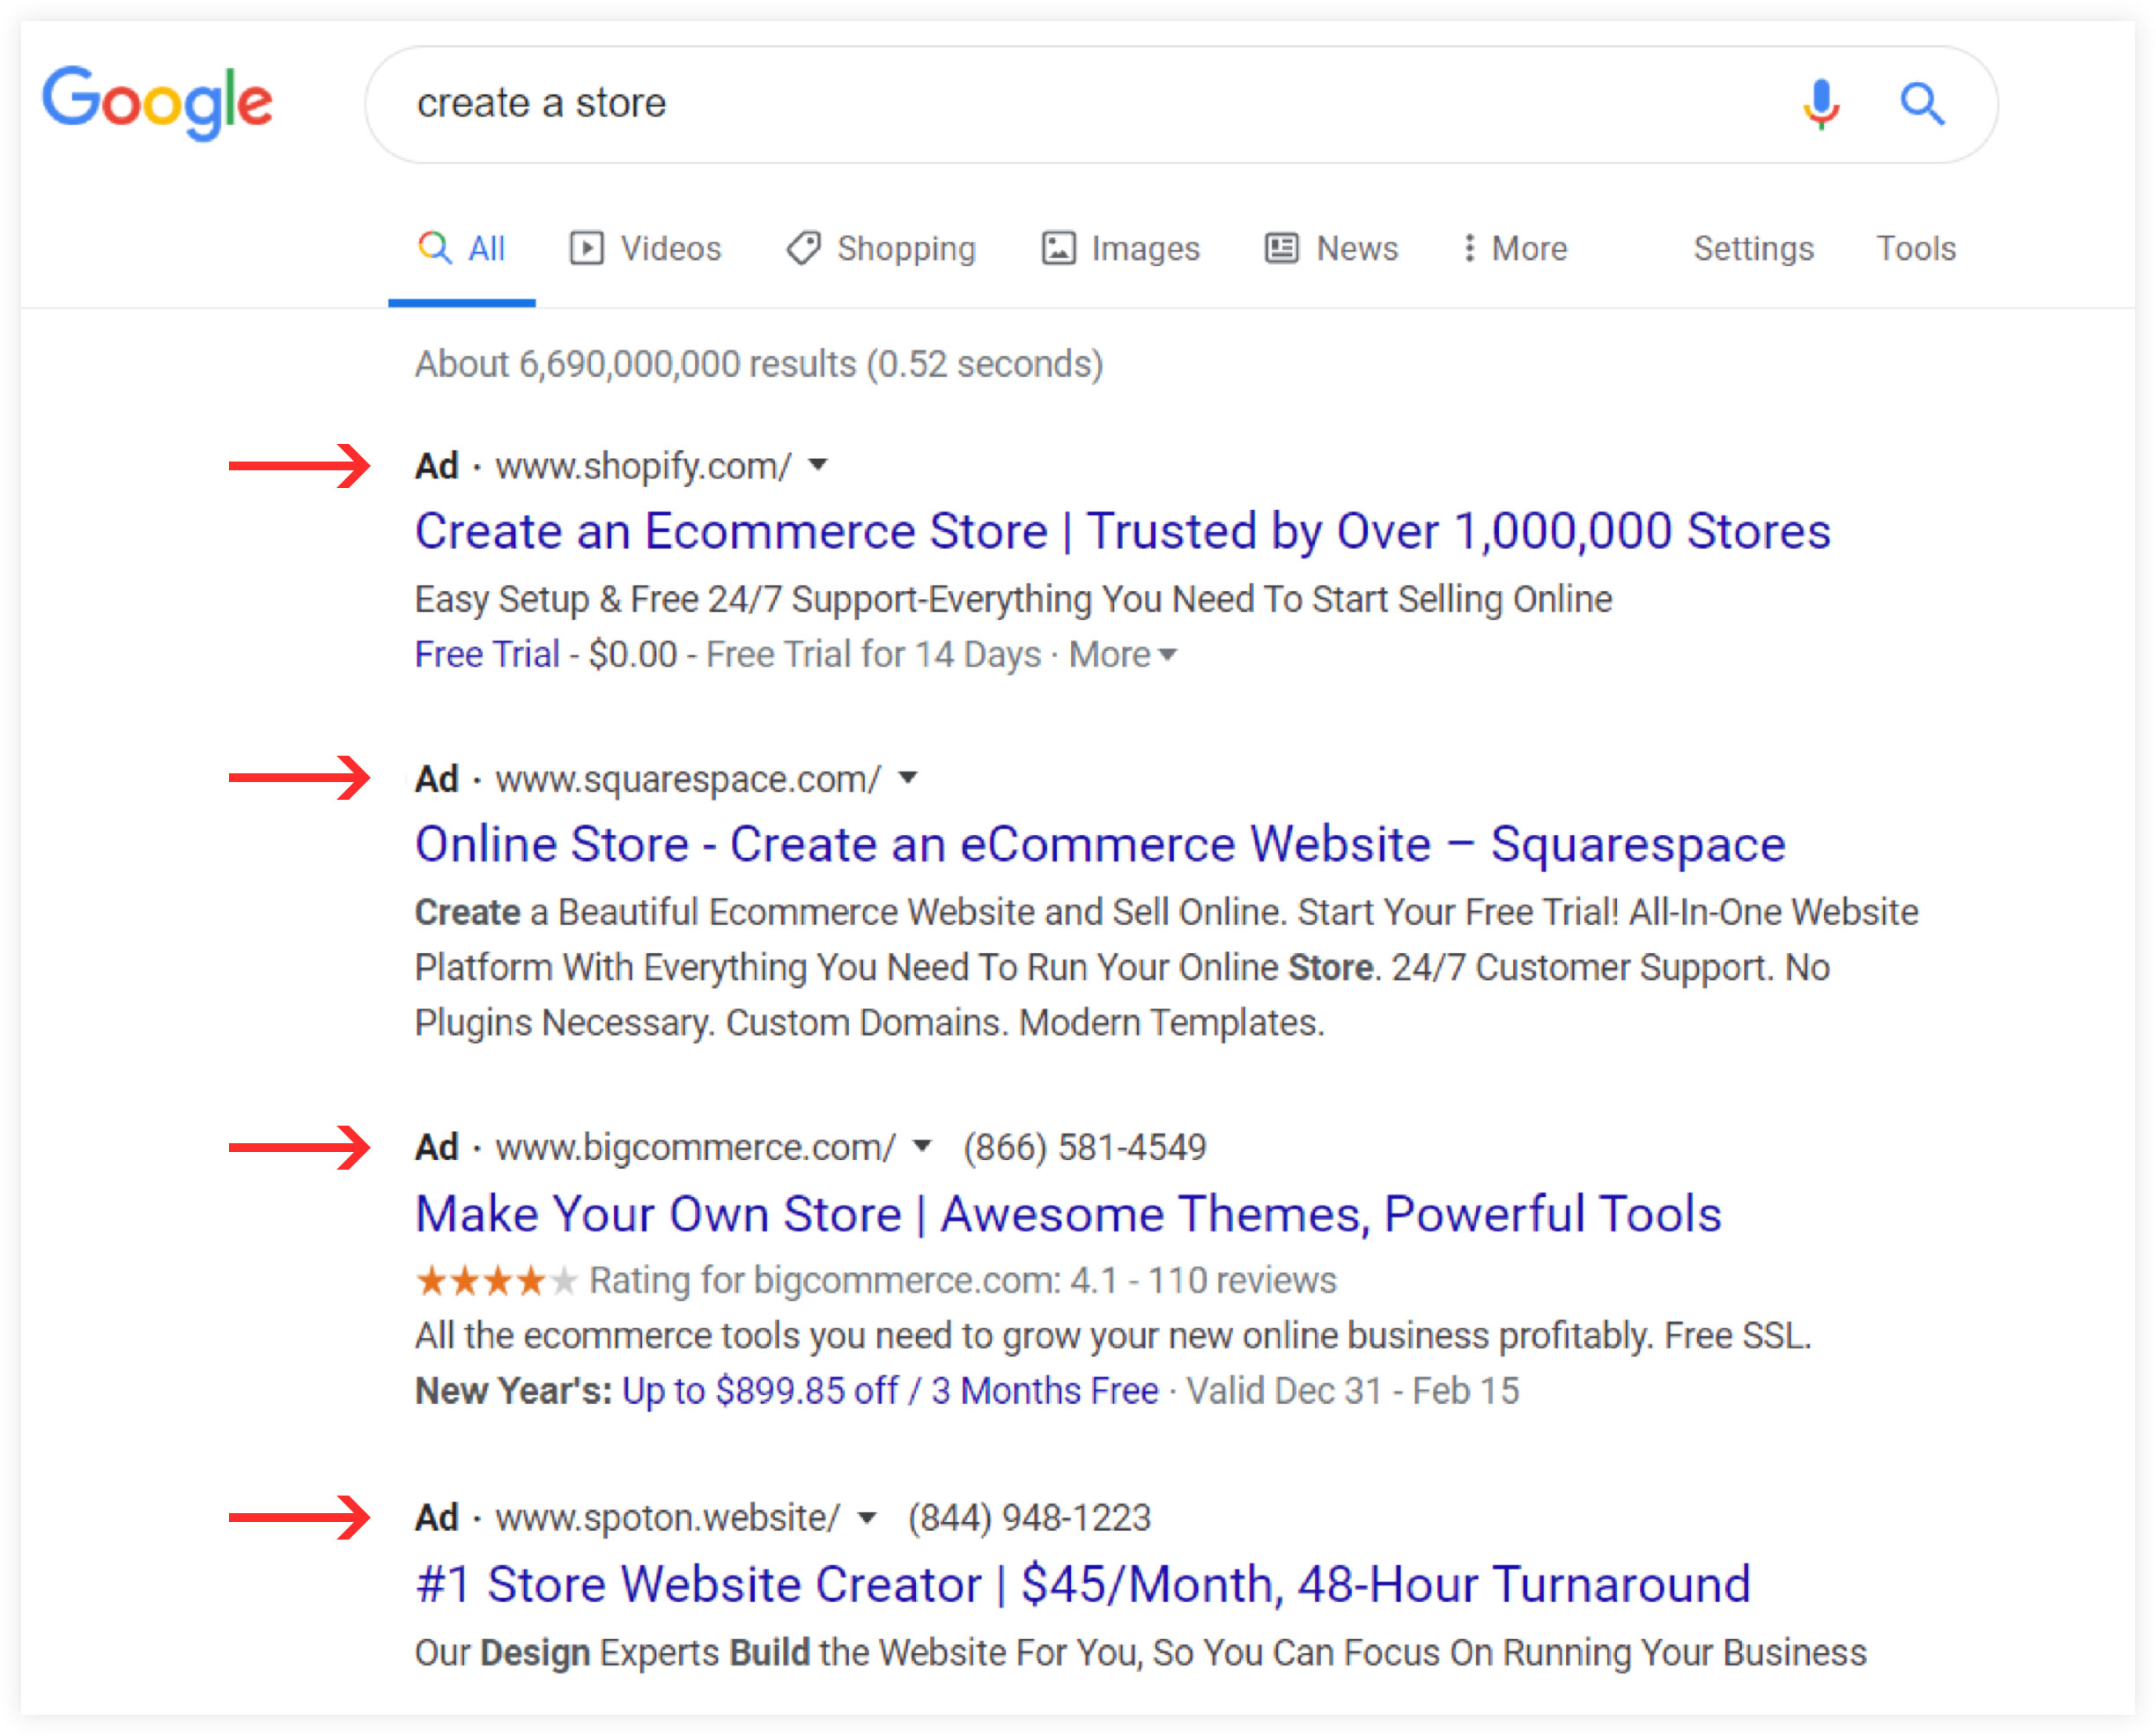Click the 'Rating for bigcommerce.com: 4.1' text
This screenshot has width=2156, height=1736.
pos(853,1280)
